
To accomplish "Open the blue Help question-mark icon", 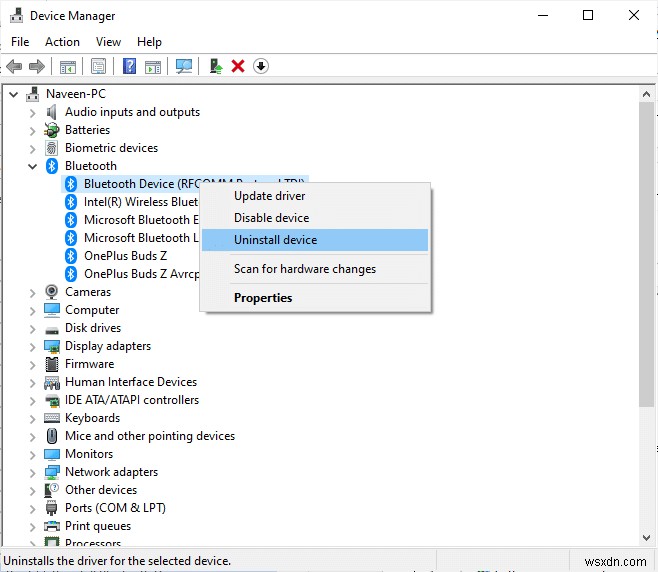I will (x=129, y=66).
